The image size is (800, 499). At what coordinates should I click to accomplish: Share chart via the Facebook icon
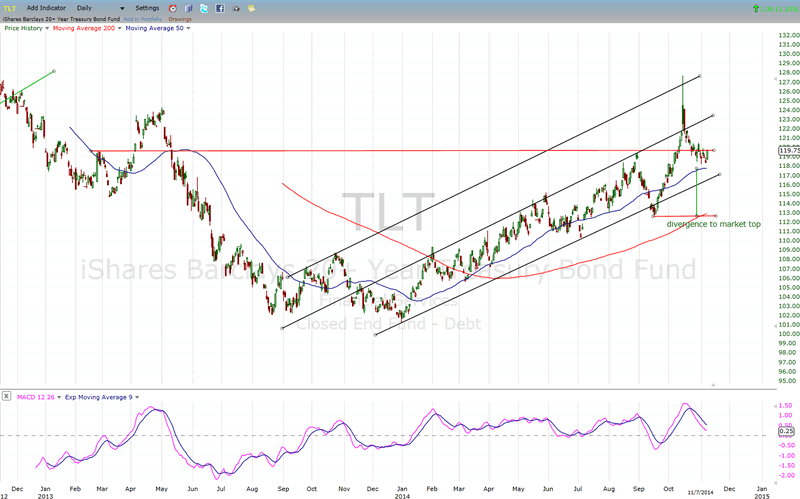pyautogui.click(x=220, y=9)
